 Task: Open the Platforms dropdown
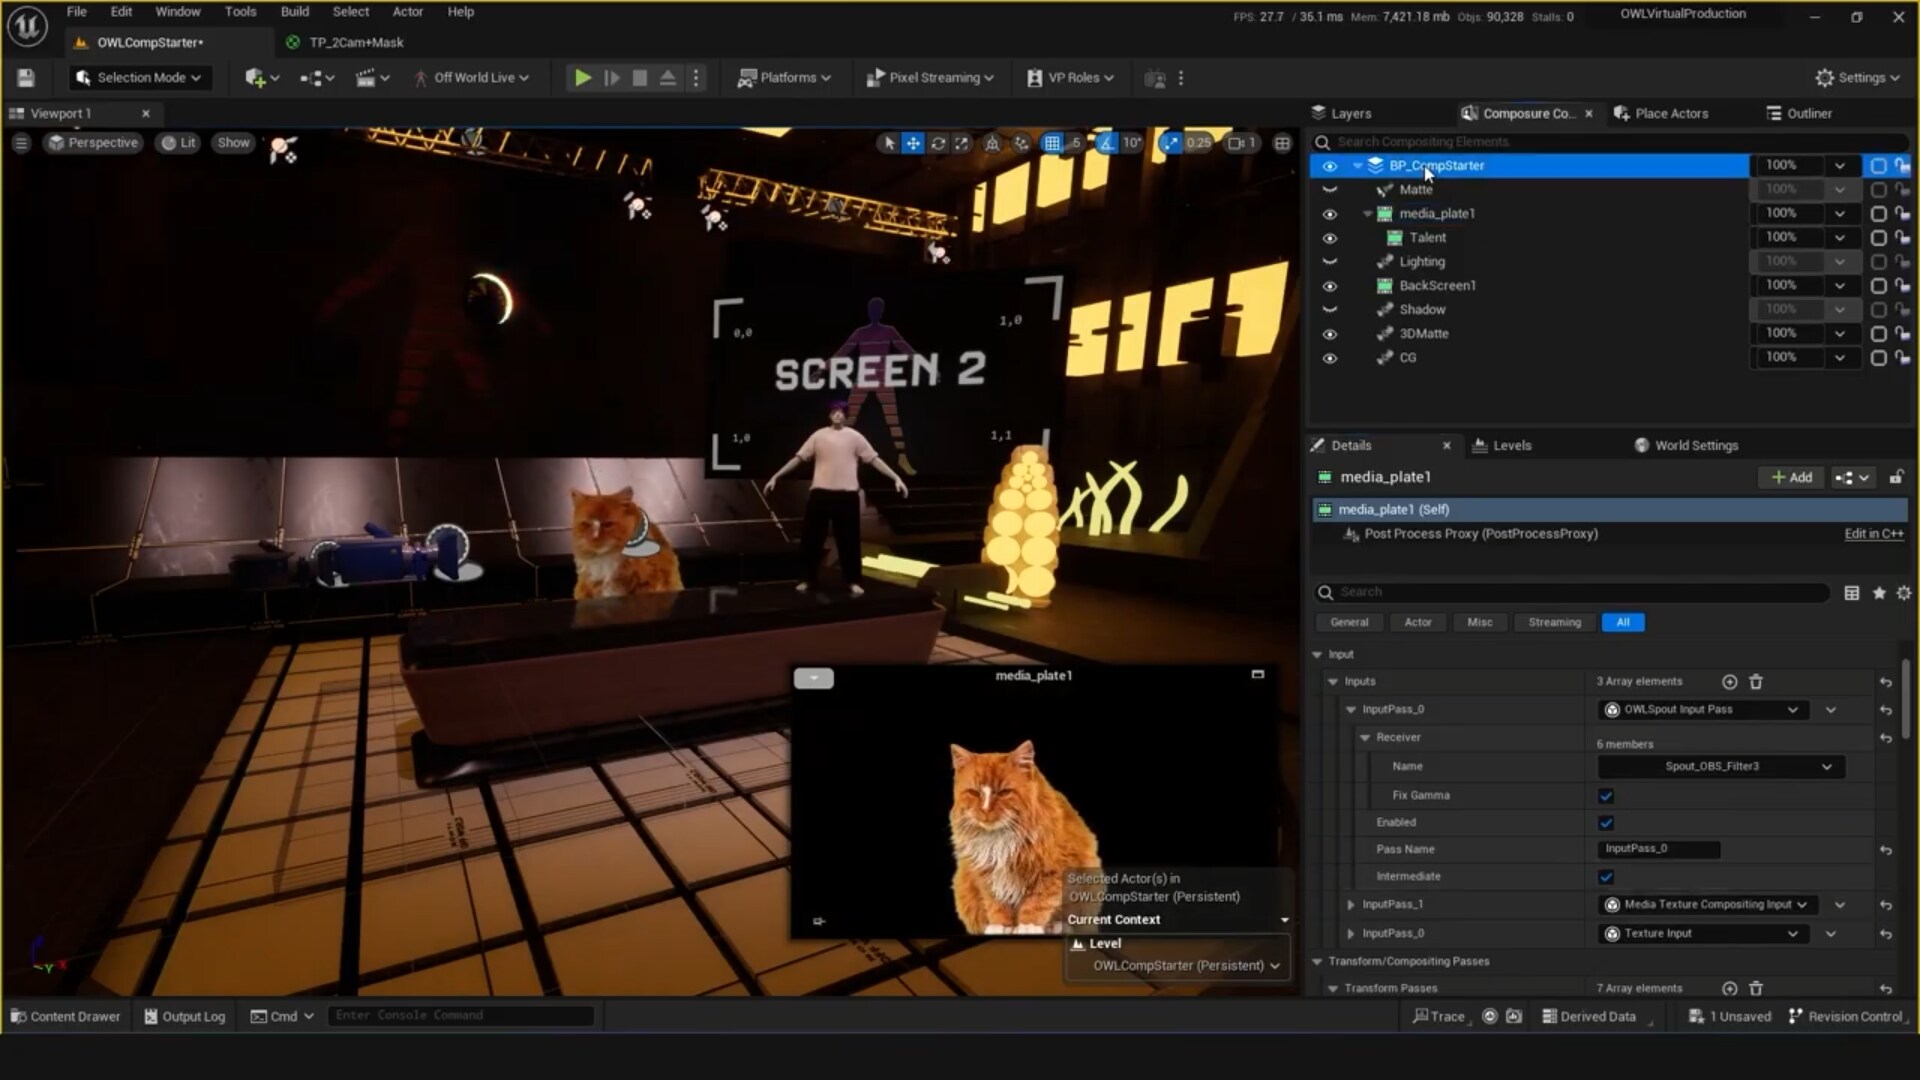(784, 78)
